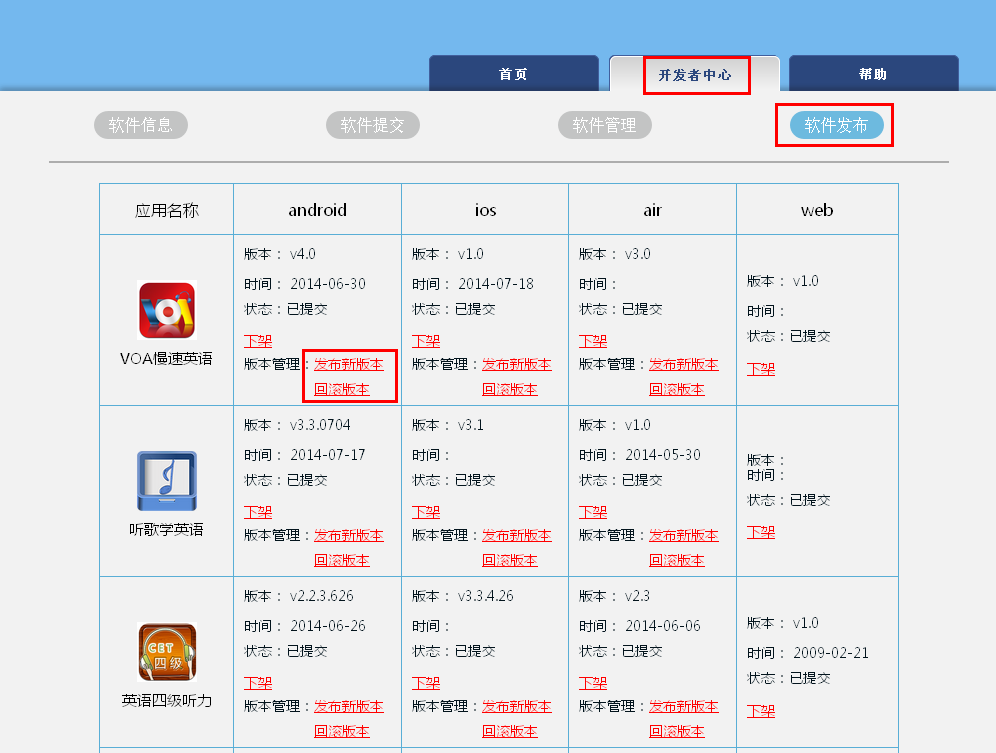The width and height of the screenshot is (996, 753).
Task: Open the 首页 tab
Action: (513, 74)
